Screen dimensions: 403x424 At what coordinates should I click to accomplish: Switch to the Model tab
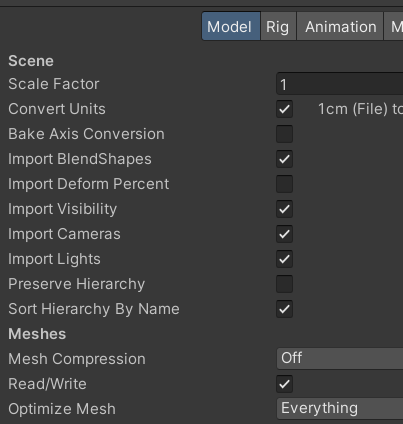coord(231,26)
